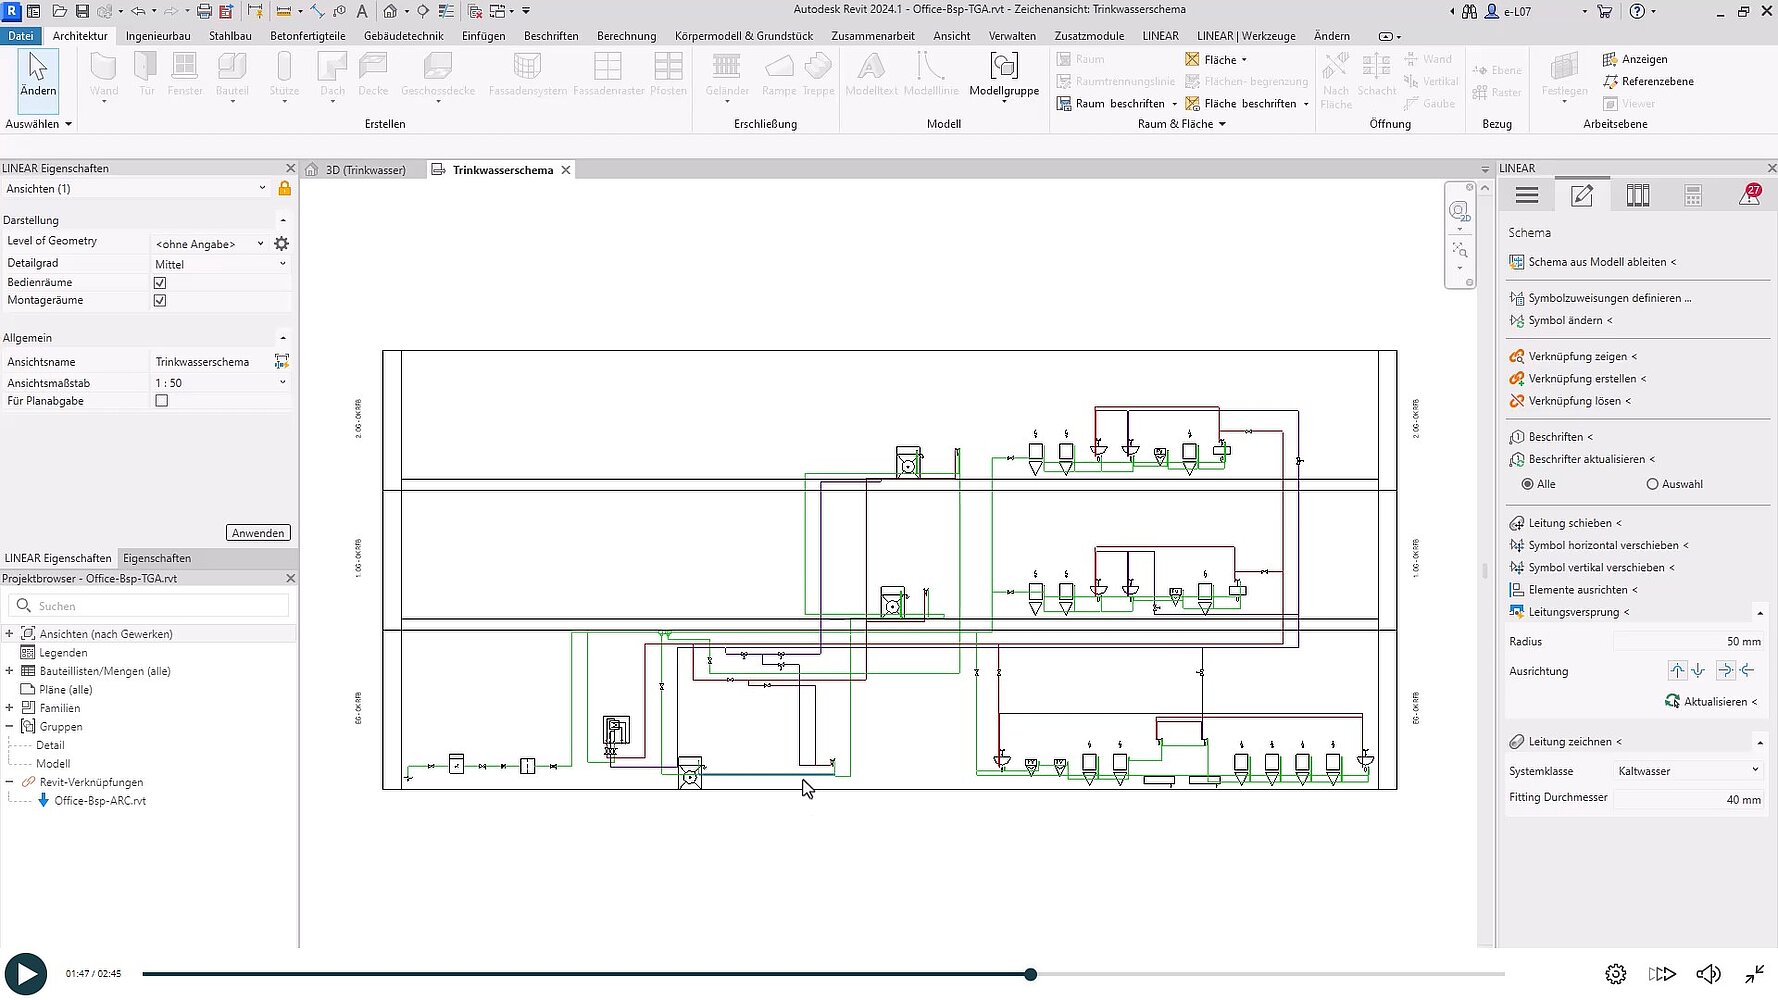Image resolution: width=1778 pixels, height=1000 pixels.
Task: Expand the Familien tree node
Action: coord(10,708)
